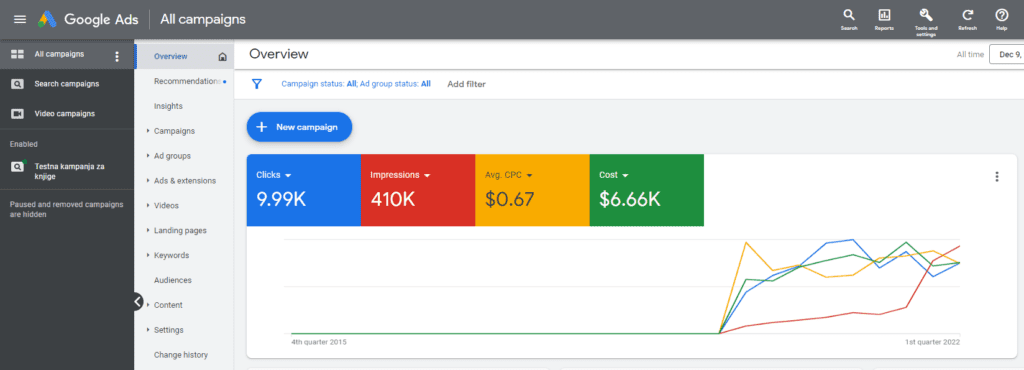The width and height of the screenshot is (1024, 370).
Task: Open three-dot menu beside All campaigns
Action: (117, 56)
